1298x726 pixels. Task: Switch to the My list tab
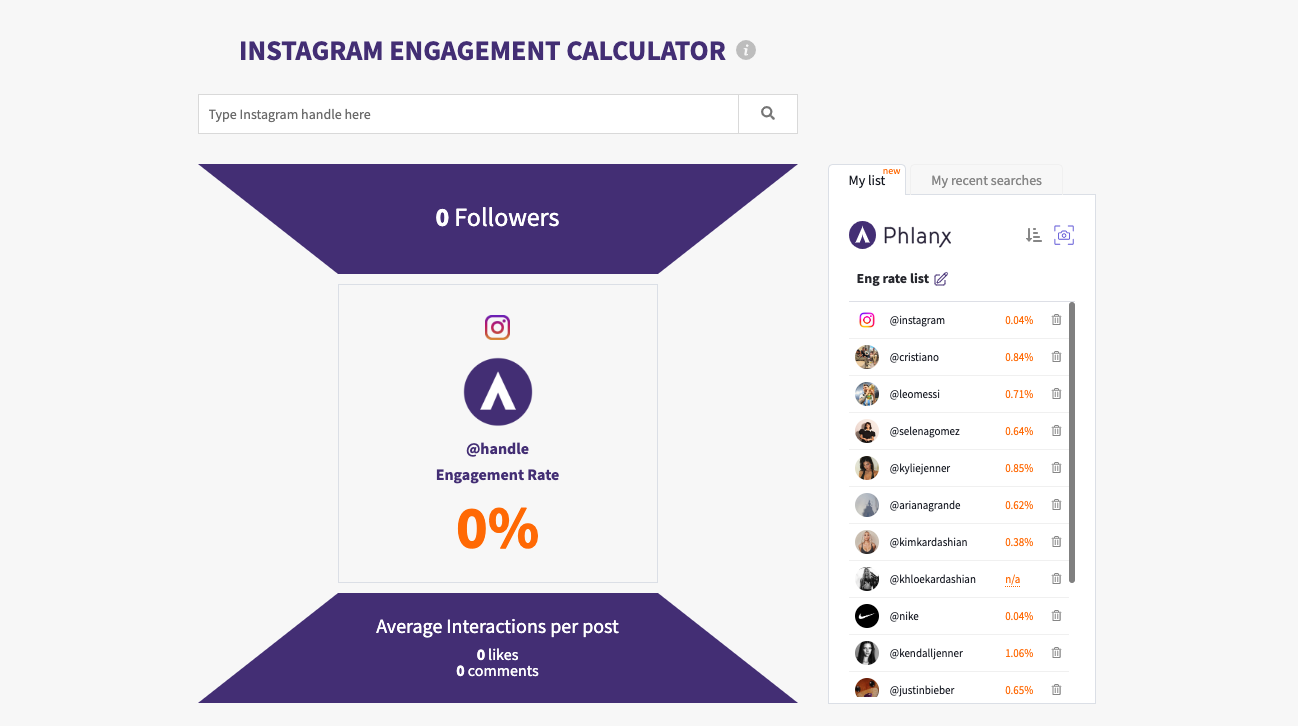(867, 181)
